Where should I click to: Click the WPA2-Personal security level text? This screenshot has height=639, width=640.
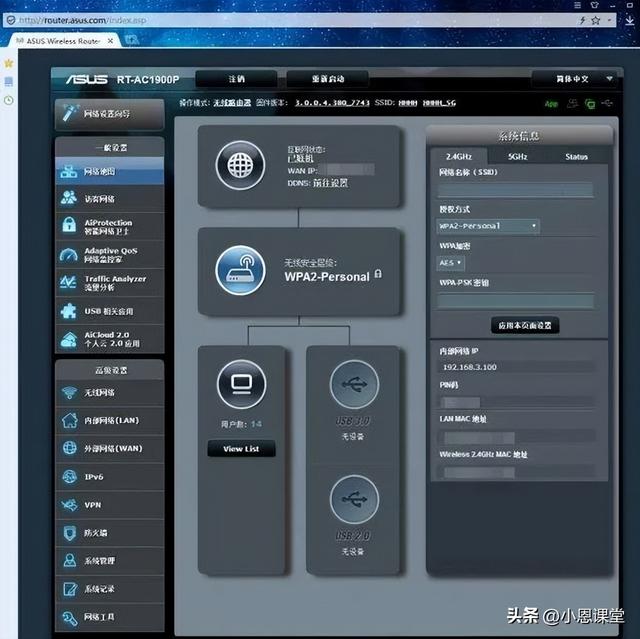click(x=327, y=277)
